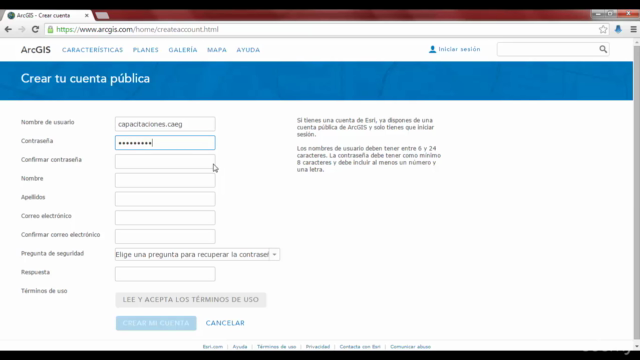
Task: Close the ArcGIS - Crear cuenta tab
Action: coord(87,16)
